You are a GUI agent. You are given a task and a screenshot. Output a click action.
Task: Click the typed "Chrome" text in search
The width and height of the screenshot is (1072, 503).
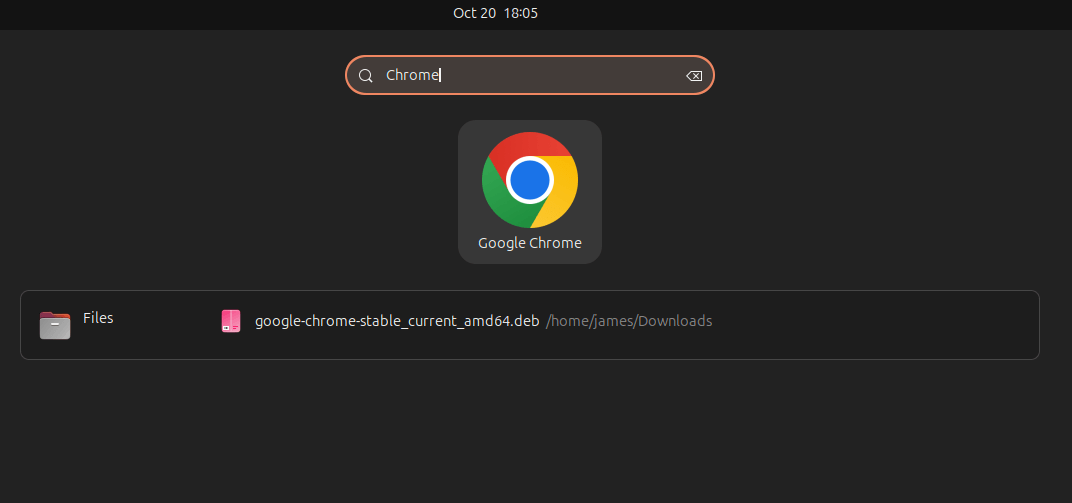pyautogui.click(x=412, y=76)
